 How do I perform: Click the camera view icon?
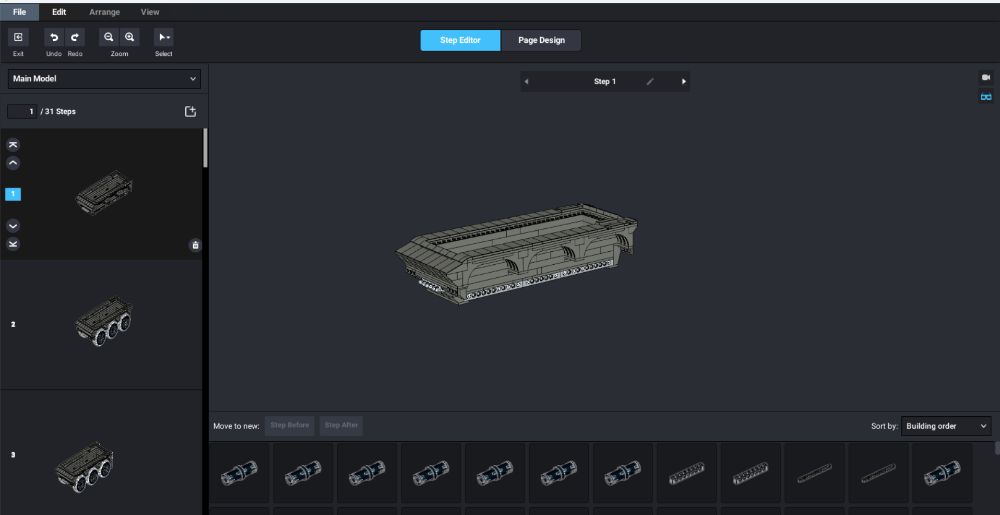[x=986, y=77]
